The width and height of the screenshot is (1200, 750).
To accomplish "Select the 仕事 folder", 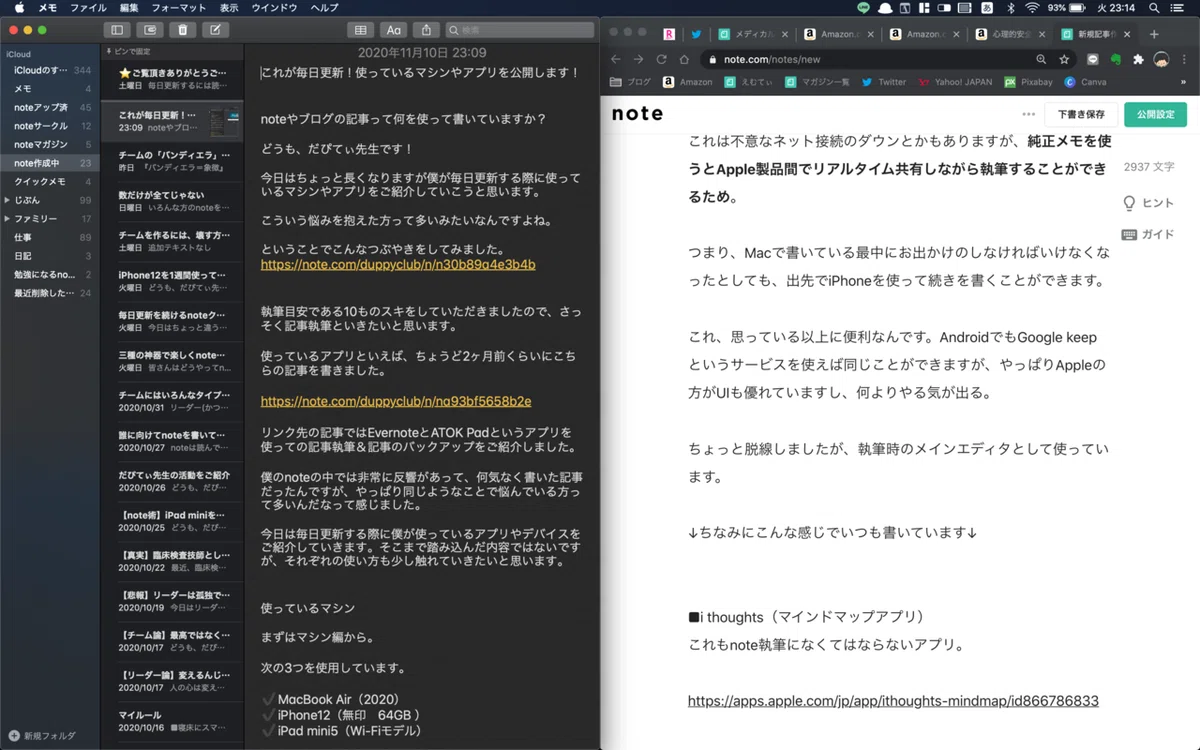I will (50, 237).
